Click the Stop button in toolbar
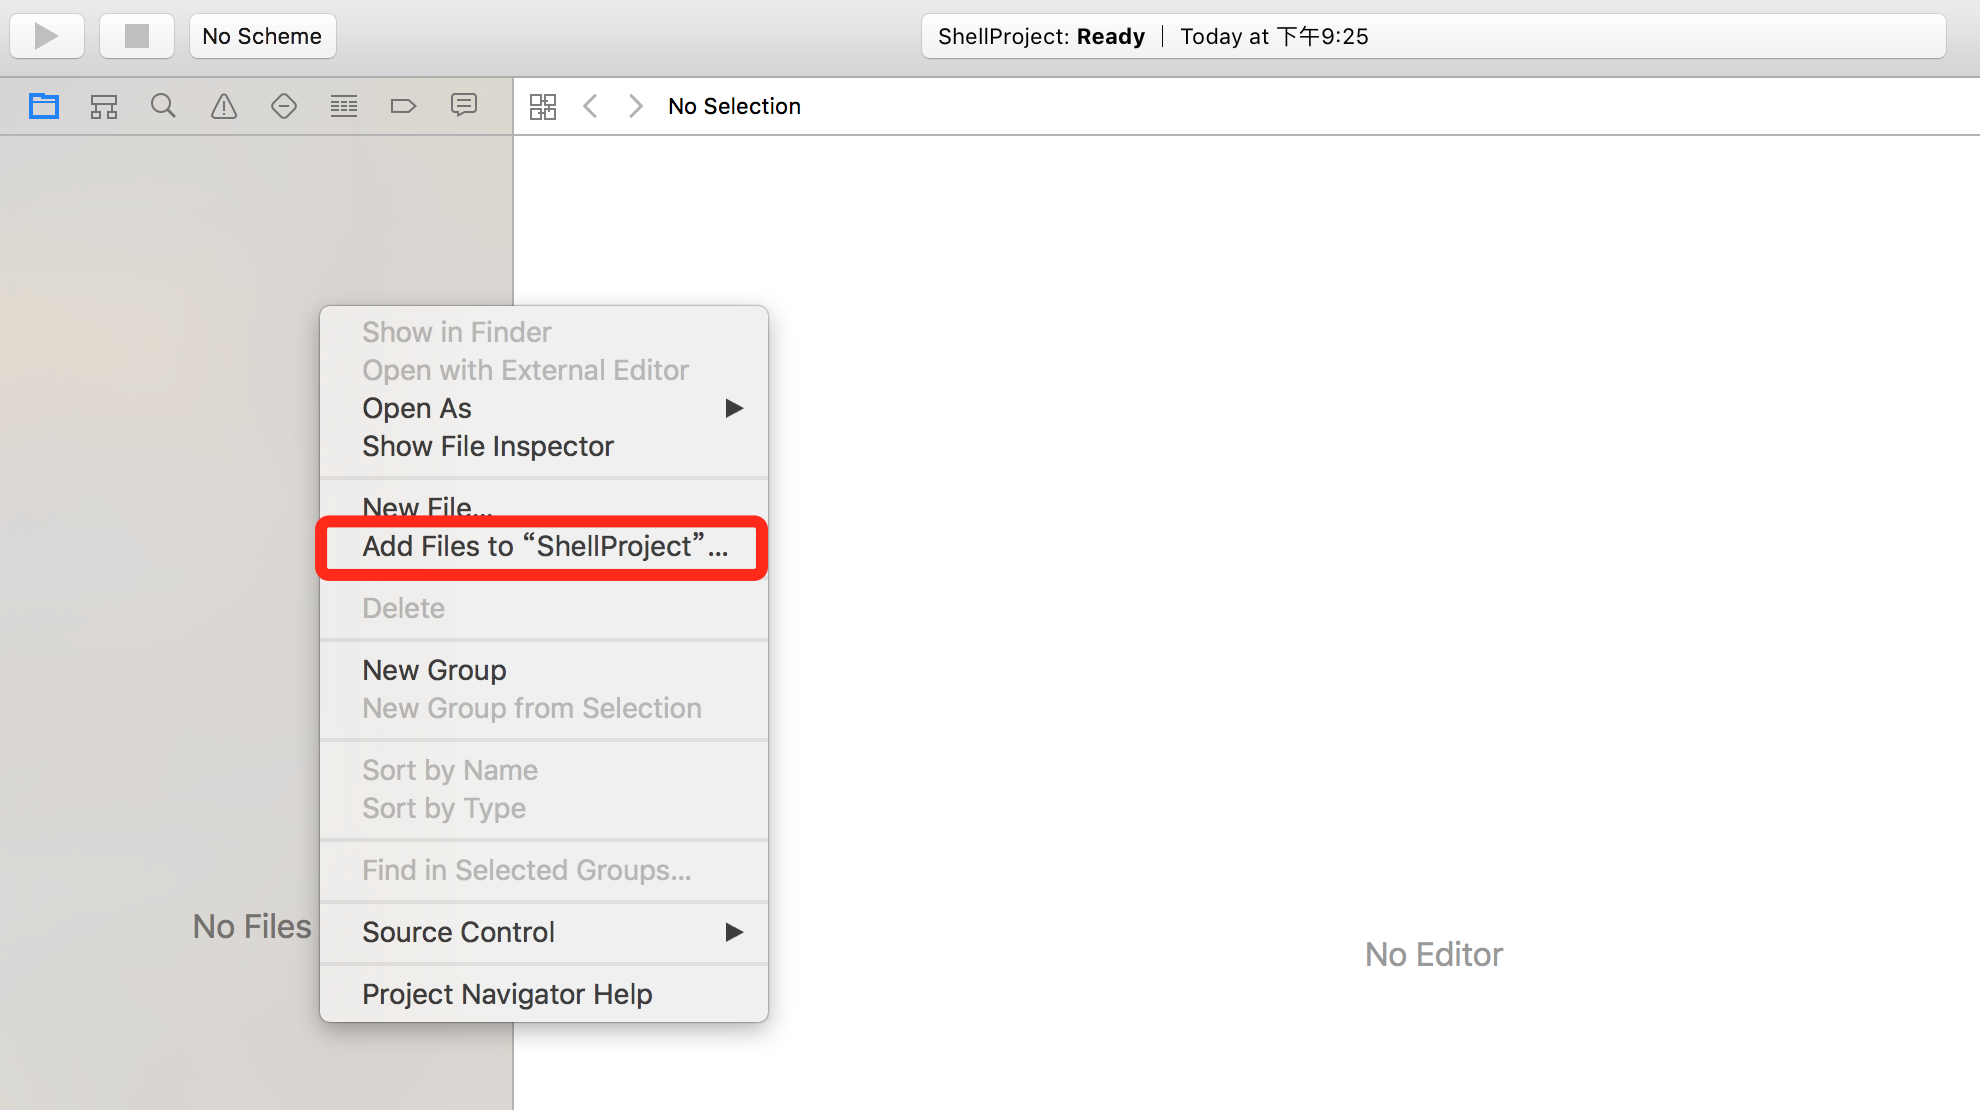This screenshot has height=1110, width=1980. [136, 35]
